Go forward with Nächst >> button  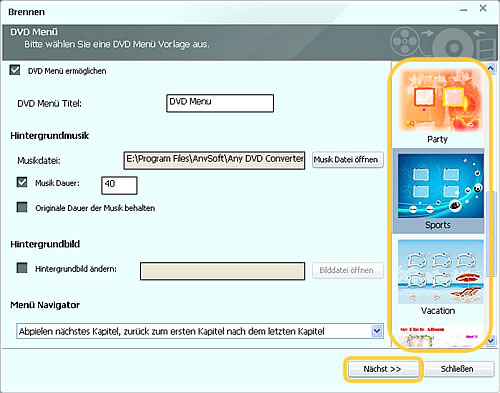[x=383, y=369]
